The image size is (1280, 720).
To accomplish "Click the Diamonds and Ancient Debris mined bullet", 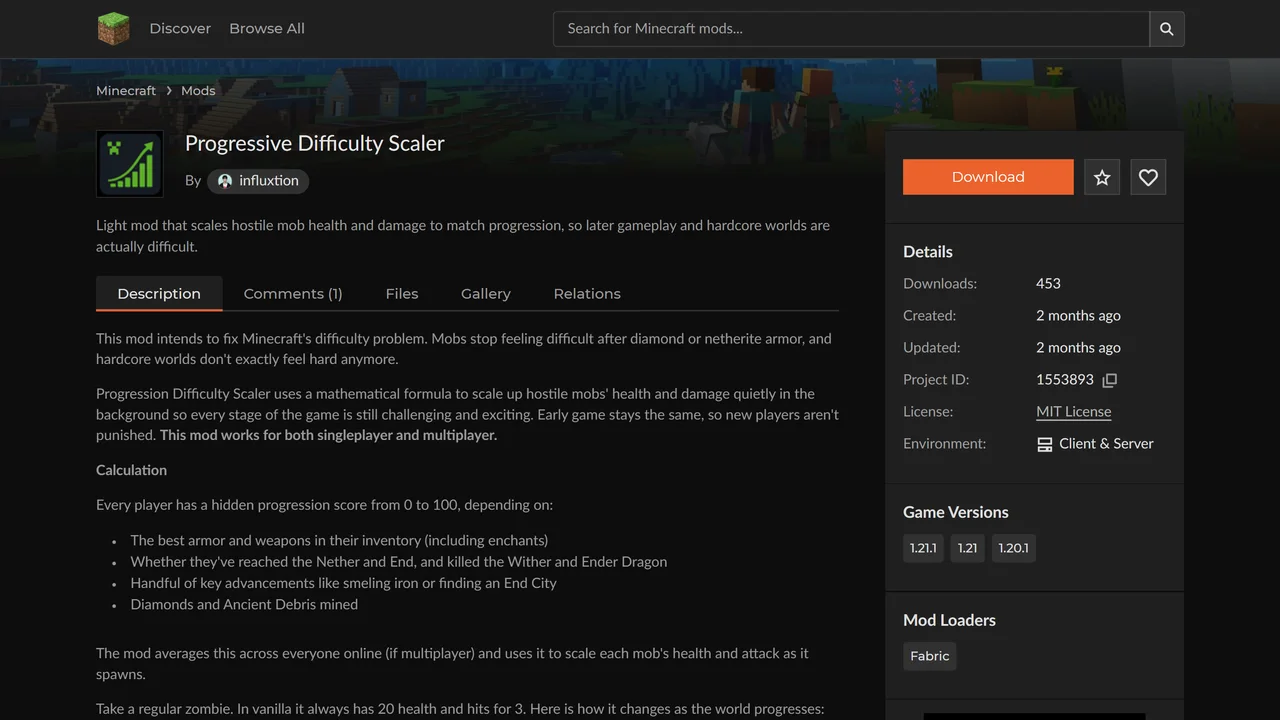I will (x=244, y=605).
